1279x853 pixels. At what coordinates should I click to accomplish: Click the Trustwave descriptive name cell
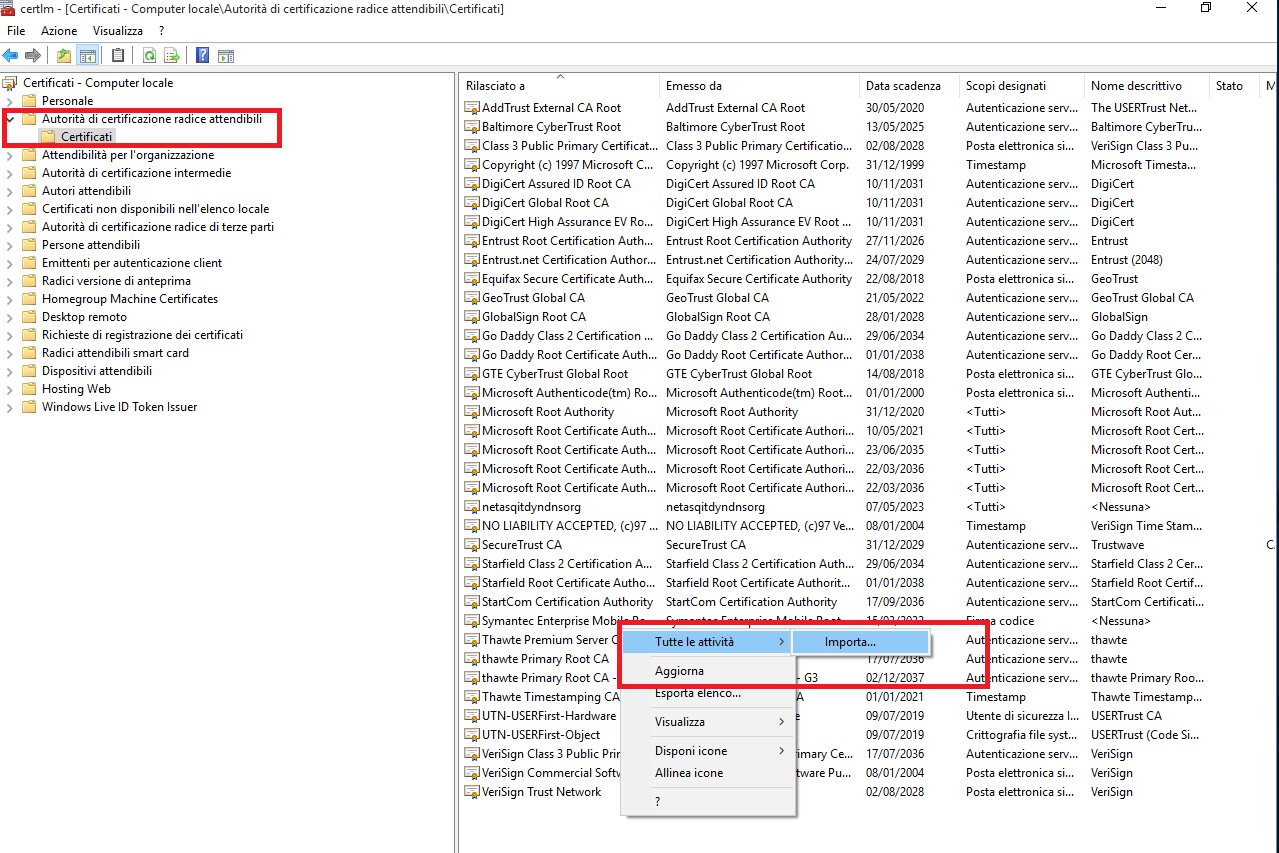[1118, 545]
